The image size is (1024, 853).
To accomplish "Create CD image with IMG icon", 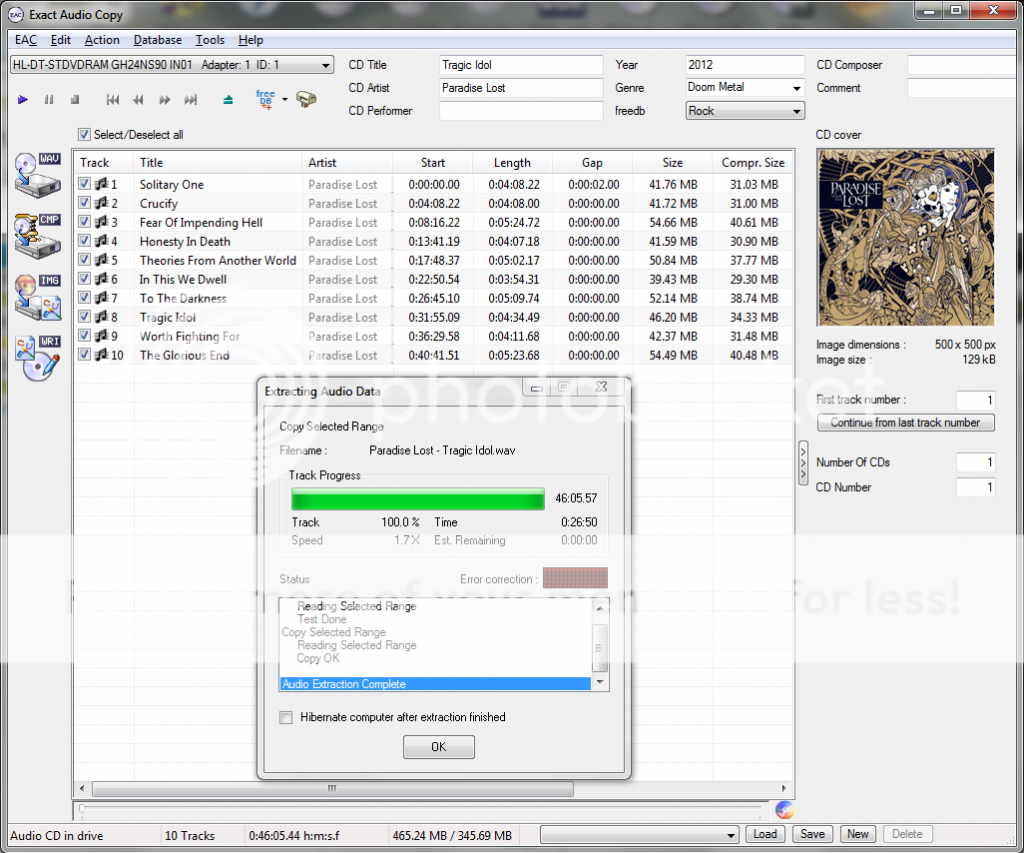I will 38,297.
